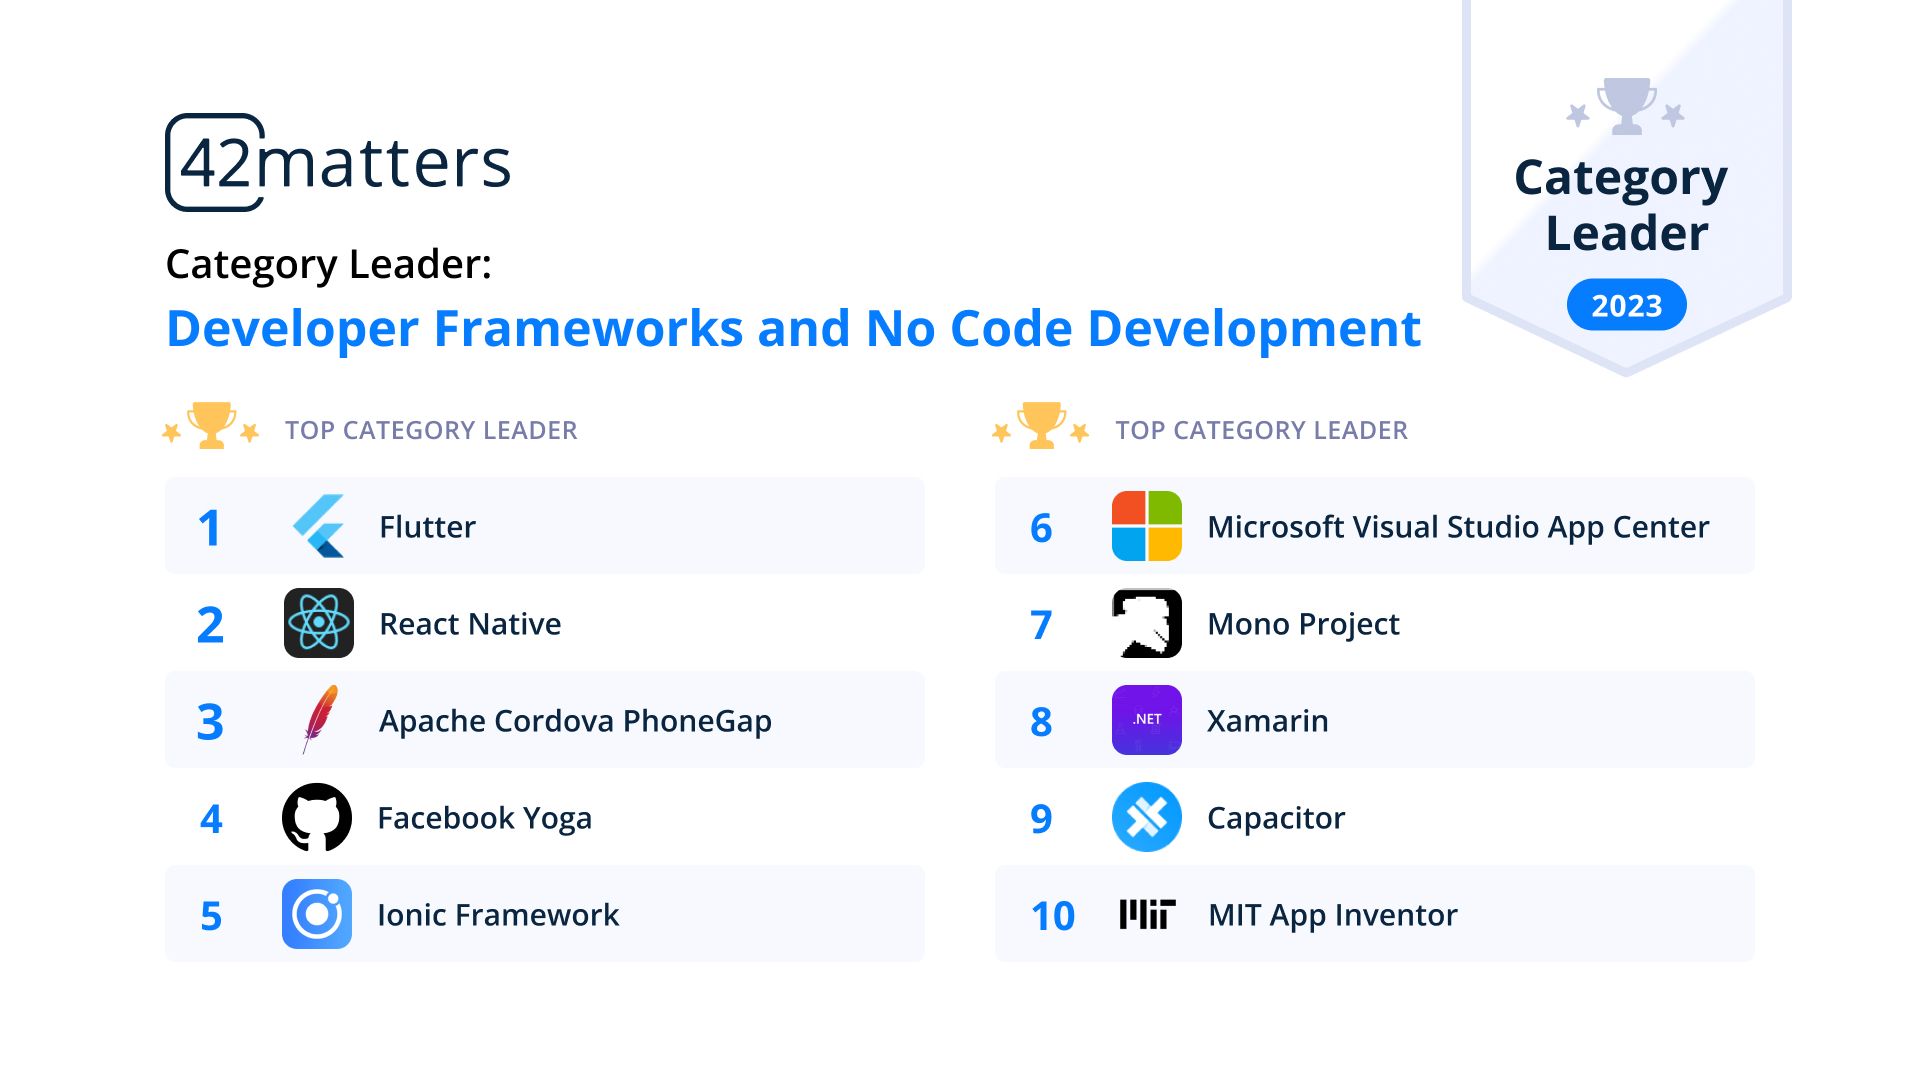This screenshot has height=1080, width=1920.
Task: Click the Capacitor blue cross icon
Action: [x=1146, y=817]
